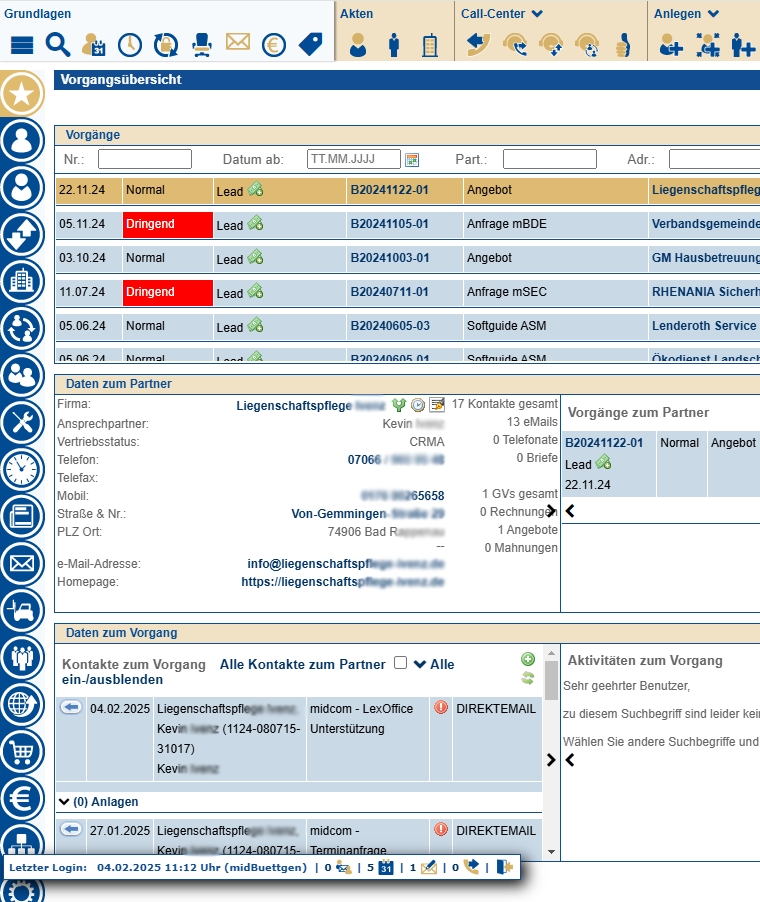760x902 pixels.
Task: Open the https://liegenschaftspflege homepage link
Action: click(x=342, y=582)
